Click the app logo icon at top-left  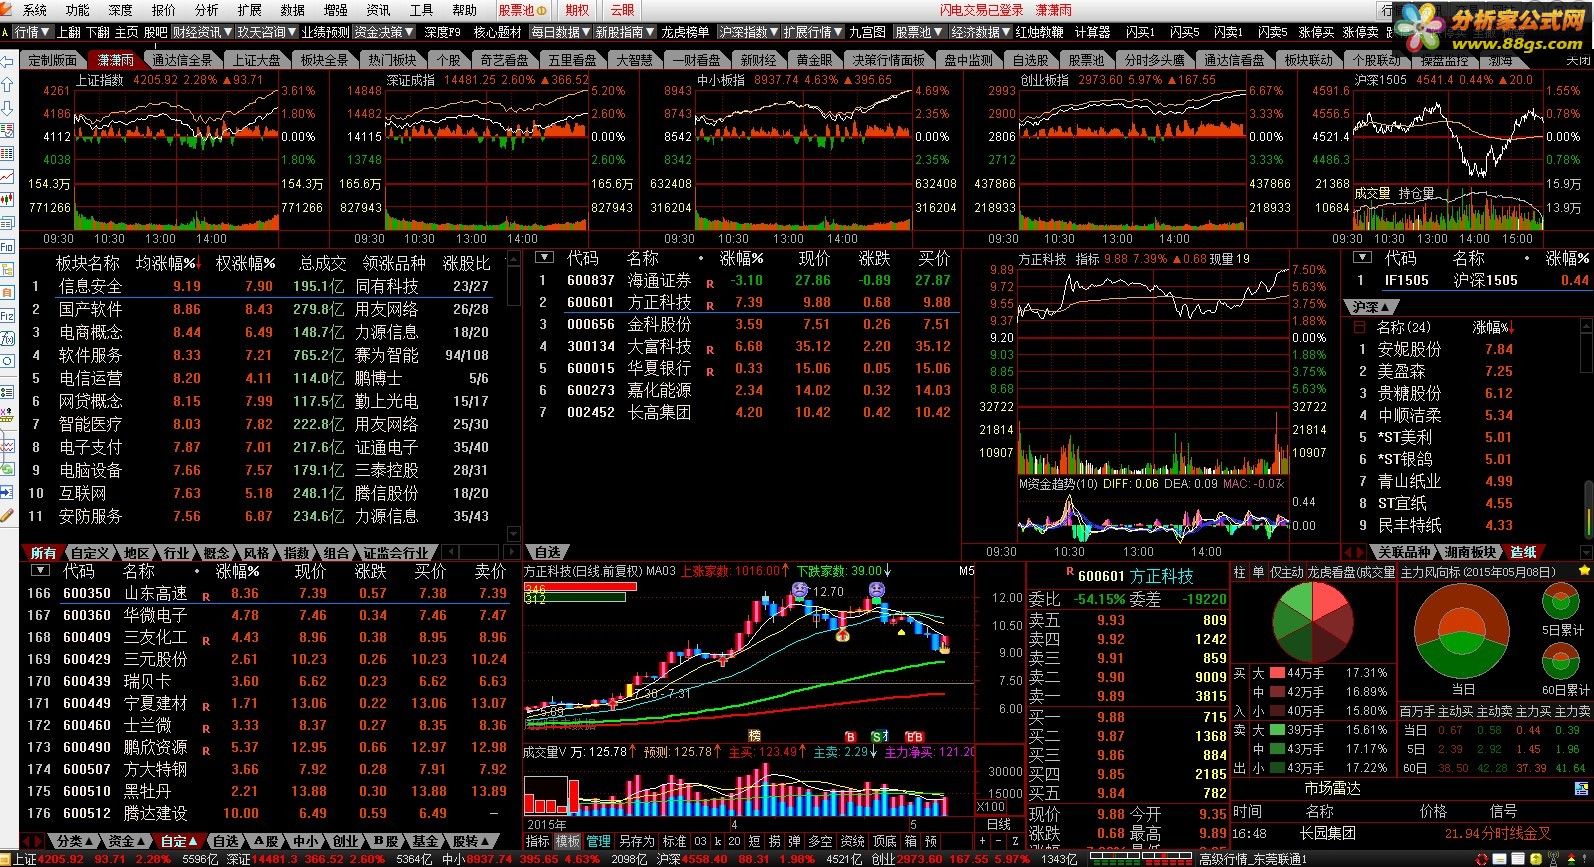[x=7, y=10]
